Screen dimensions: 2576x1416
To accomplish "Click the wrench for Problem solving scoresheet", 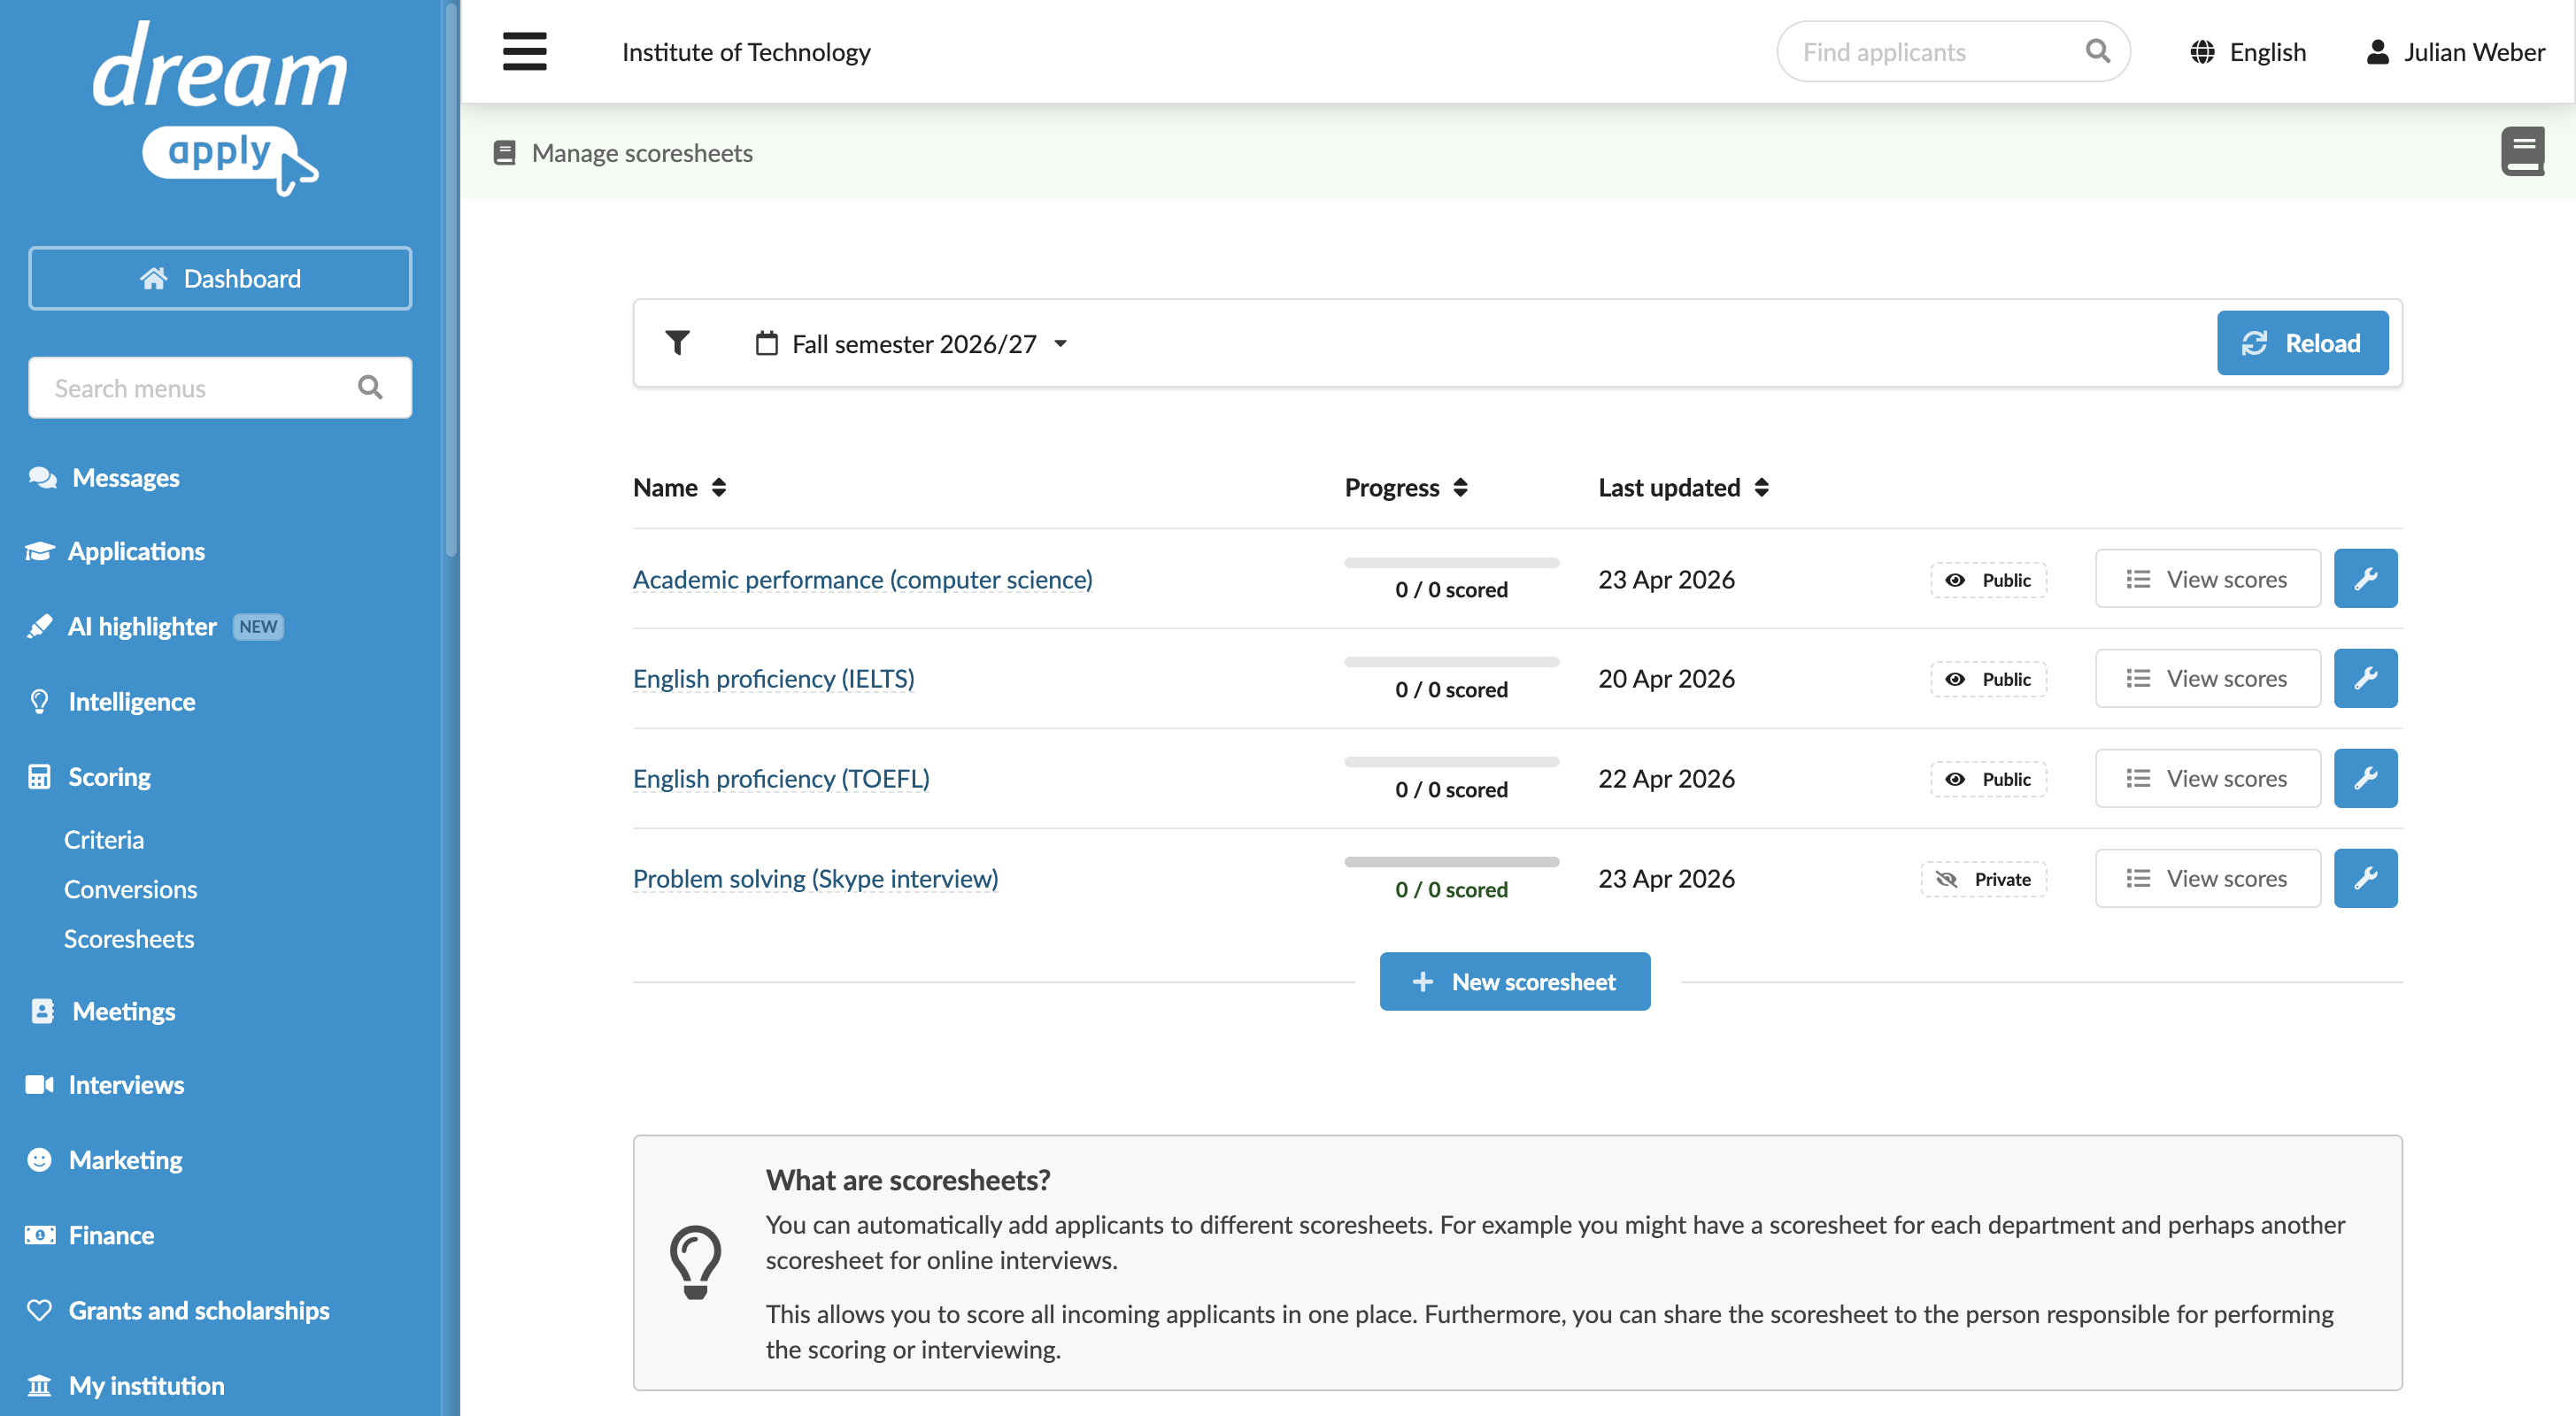I will (x=2365, y=878).
